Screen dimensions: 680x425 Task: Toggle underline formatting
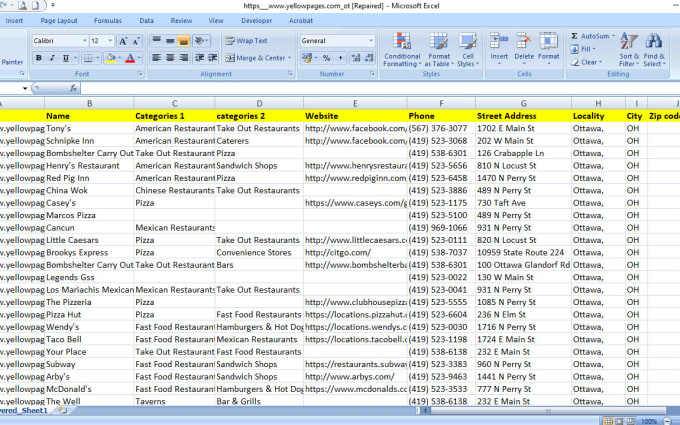[x=65, y=58]
